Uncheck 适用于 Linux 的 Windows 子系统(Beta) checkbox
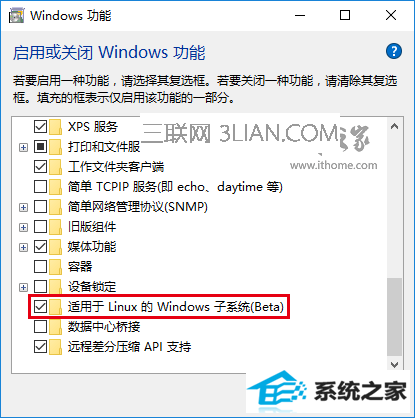This screenshot has width=415, height=418. point(40,307)
